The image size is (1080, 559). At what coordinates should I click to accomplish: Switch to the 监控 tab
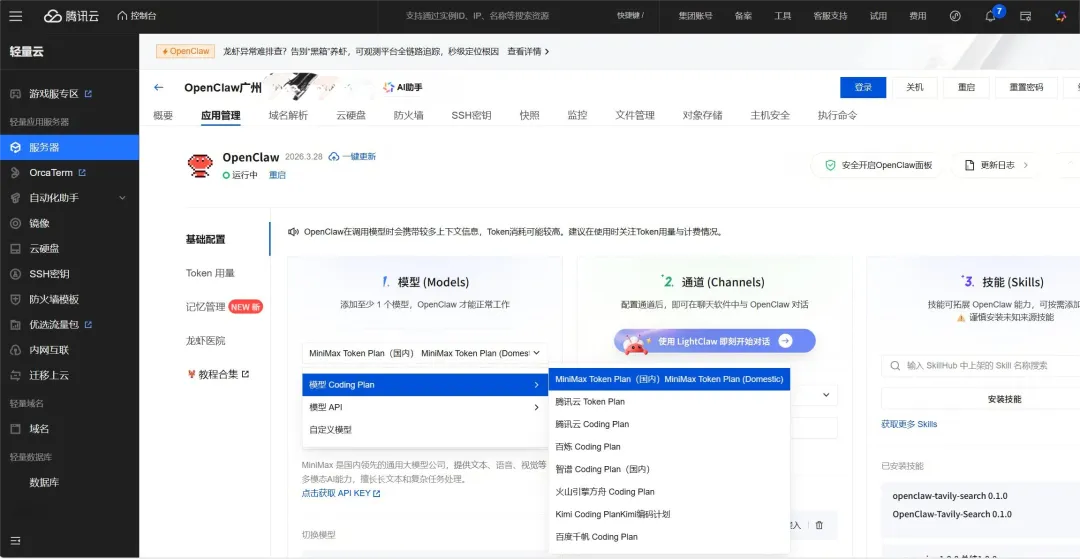pos(577,116)
